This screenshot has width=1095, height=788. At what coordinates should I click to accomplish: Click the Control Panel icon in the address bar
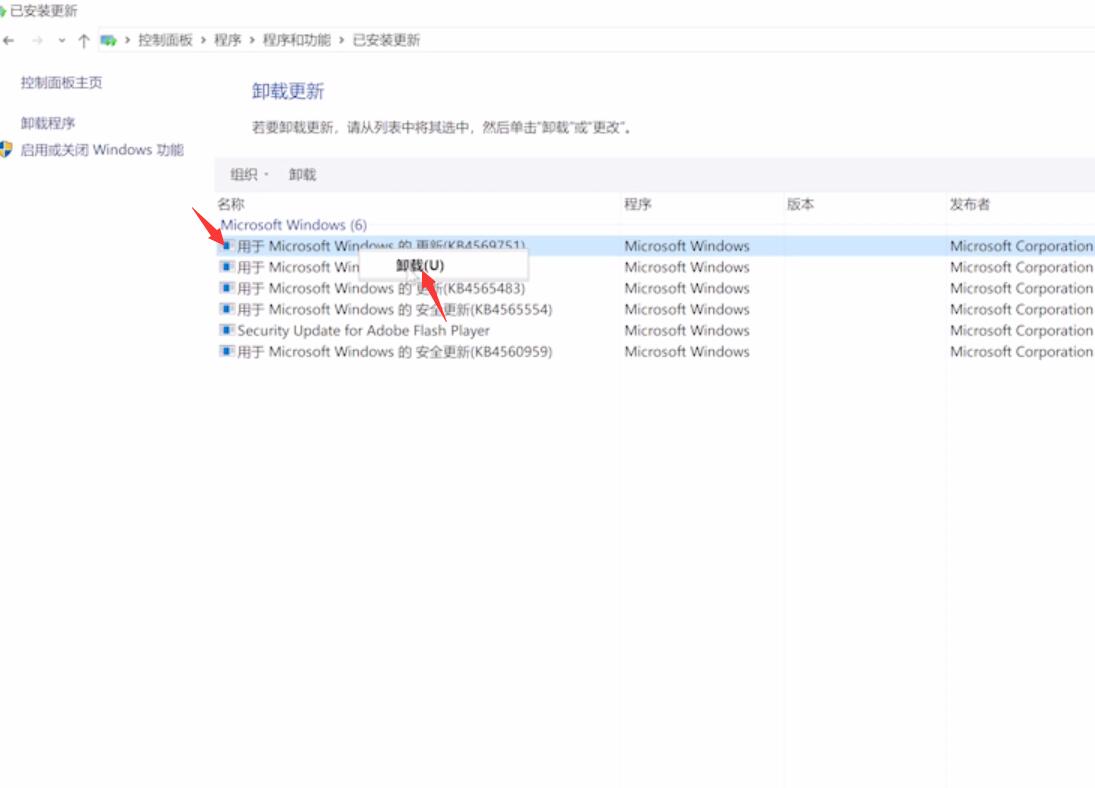[108, 41]
